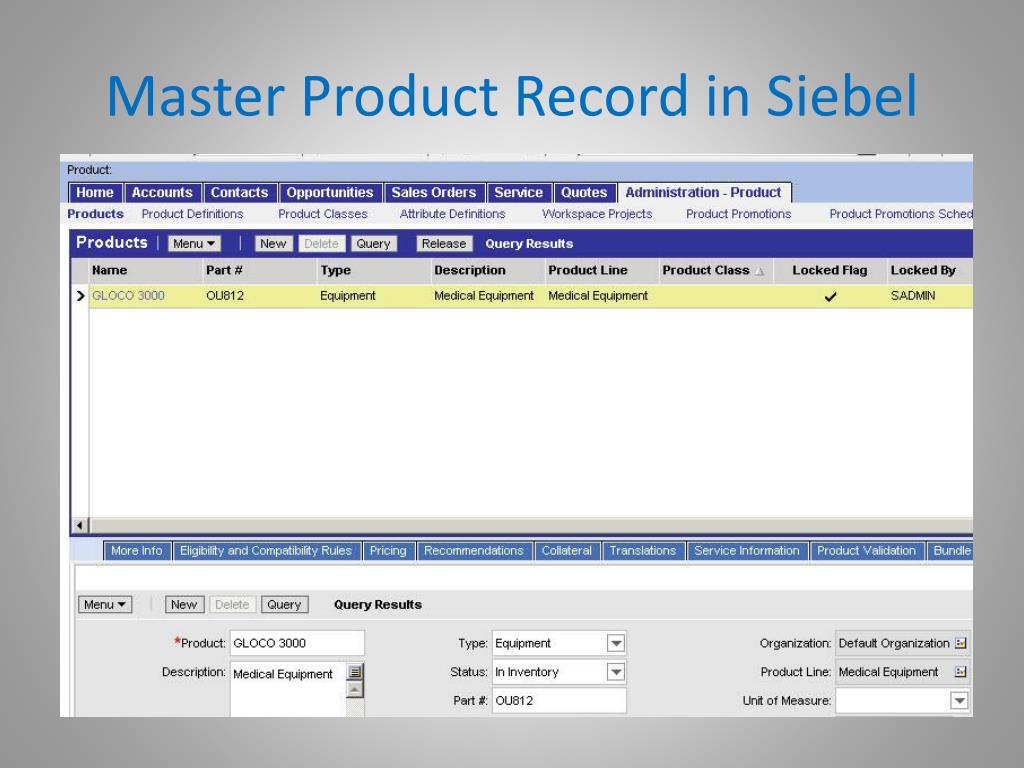Open the Product Validation view tab
Viewport: 1024px width, 768px height.
click(x=866, y=551)
